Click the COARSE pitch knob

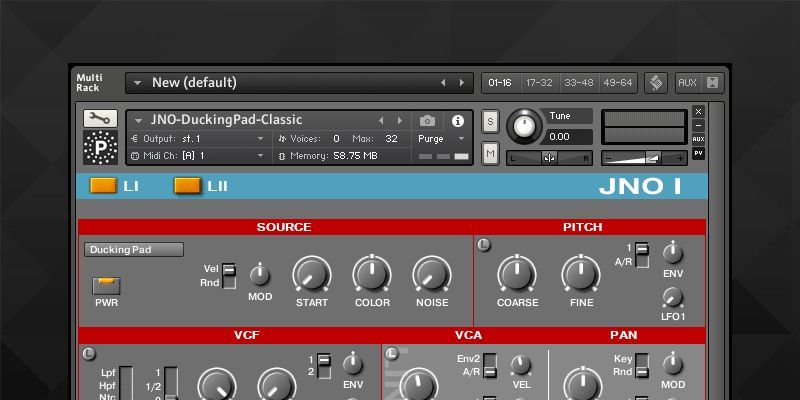coord(517,274)
